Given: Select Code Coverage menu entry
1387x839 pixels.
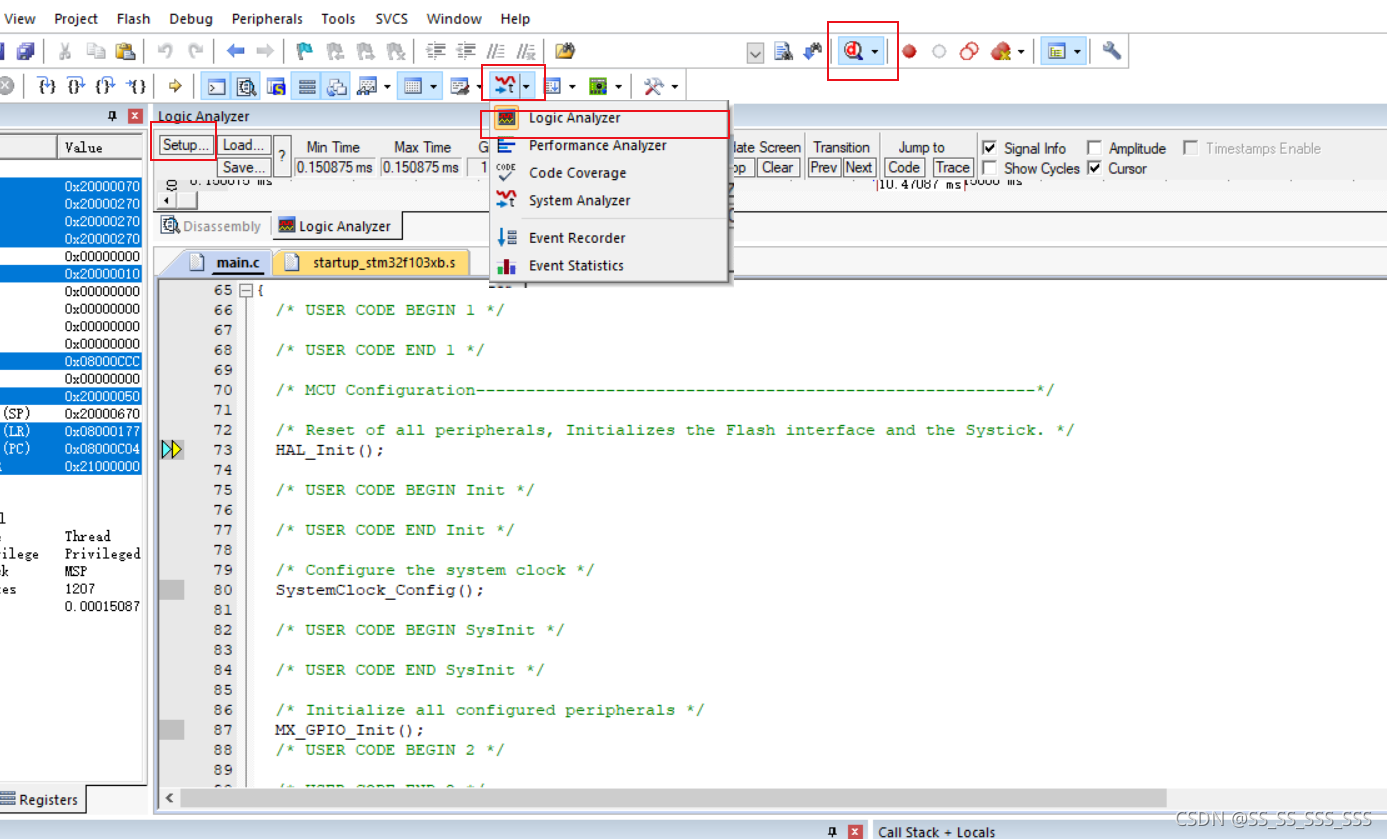Looking at the screenshot, I should pyautogui.click(x=608, y=173).
